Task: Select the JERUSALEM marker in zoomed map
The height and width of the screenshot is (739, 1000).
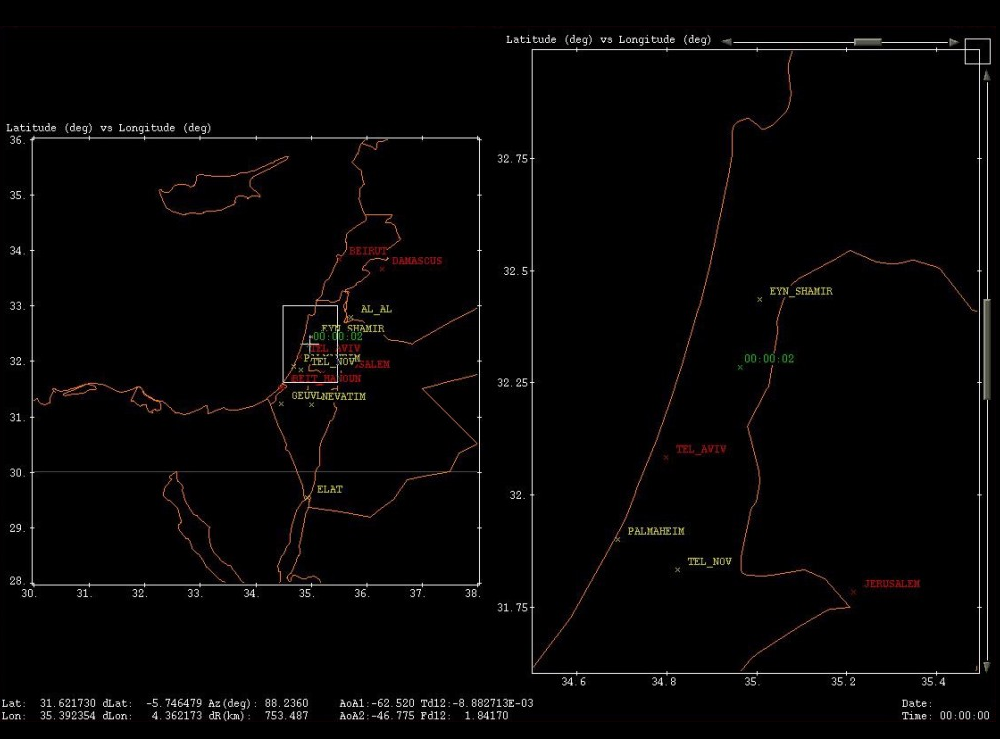Action: 853,592
